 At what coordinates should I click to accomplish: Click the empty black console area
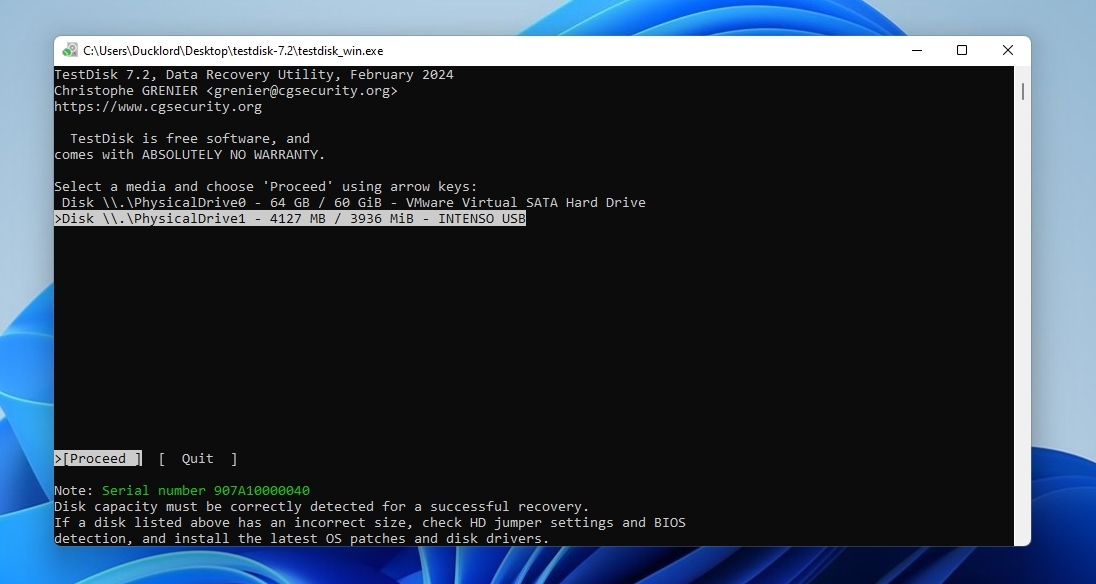pyautogui.click(x=500, y=330)
